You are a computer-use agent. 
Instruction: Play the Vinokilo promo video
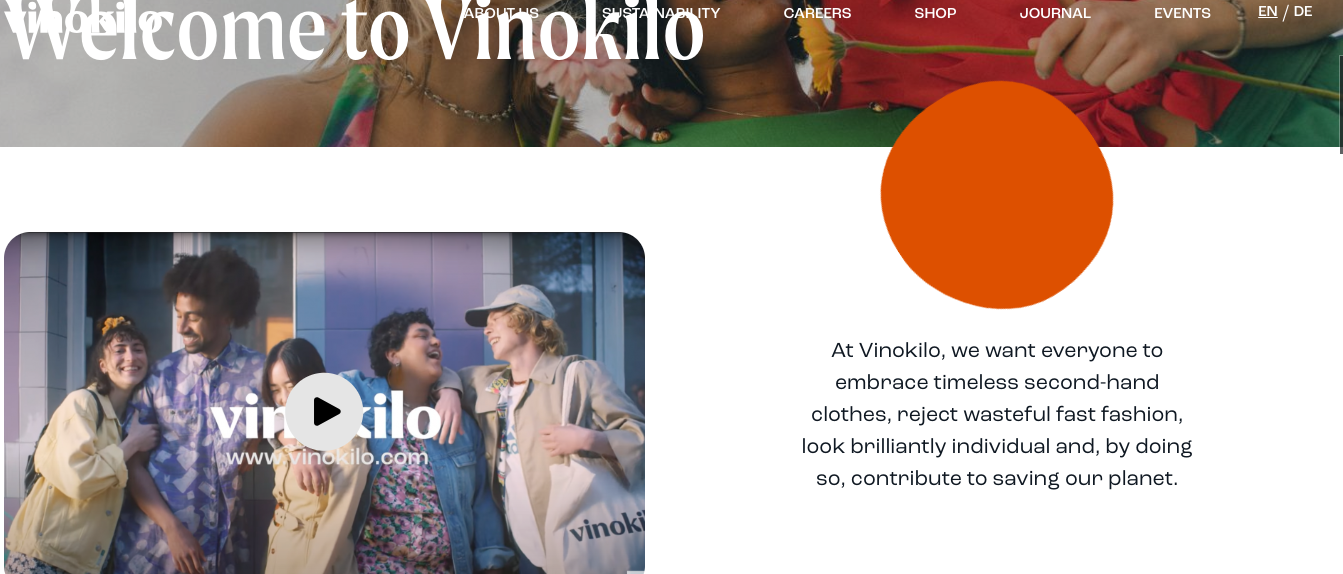[x=324, y=411]
